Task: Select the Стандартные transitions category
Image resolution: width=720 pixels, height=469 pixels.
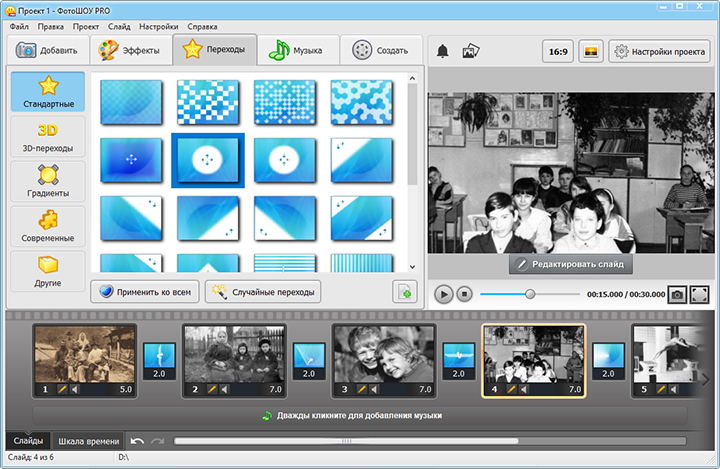Action: coord(48,92)
